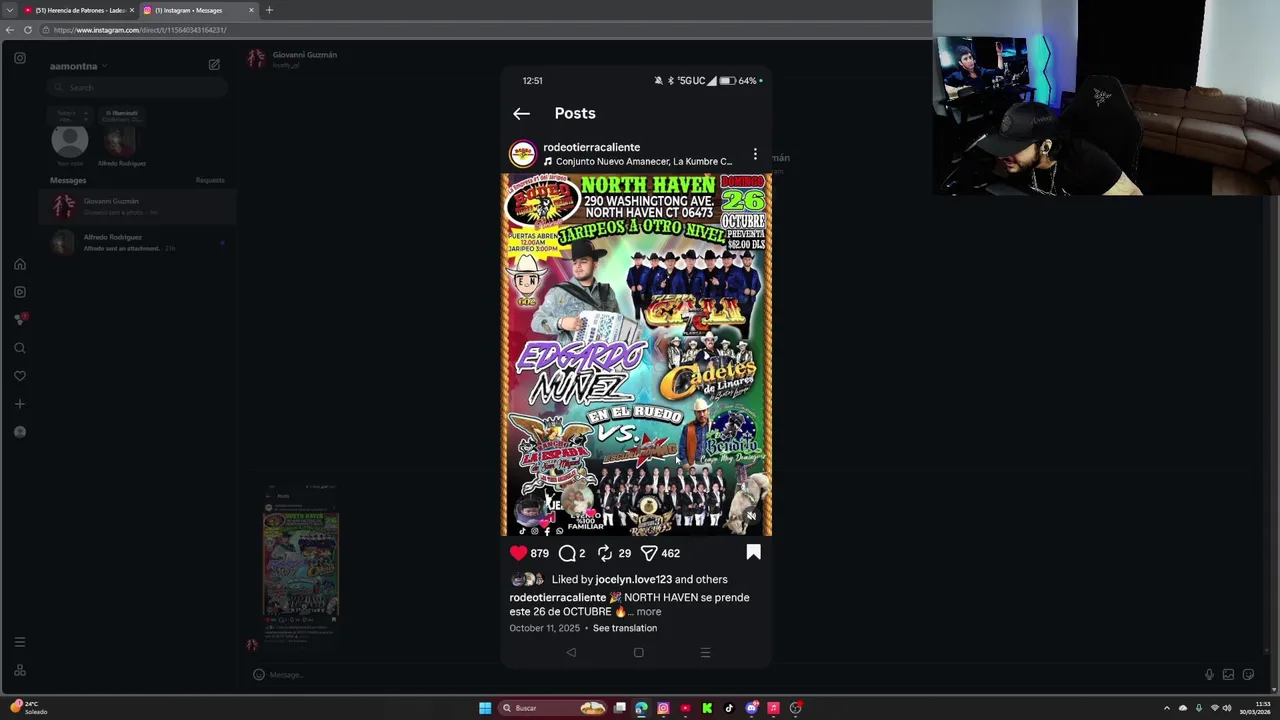Open the bottom apps icon in the Instagram sidebar
Image resolution: width=1280 pixels, height=720 pixels.
tap(20, 670)
